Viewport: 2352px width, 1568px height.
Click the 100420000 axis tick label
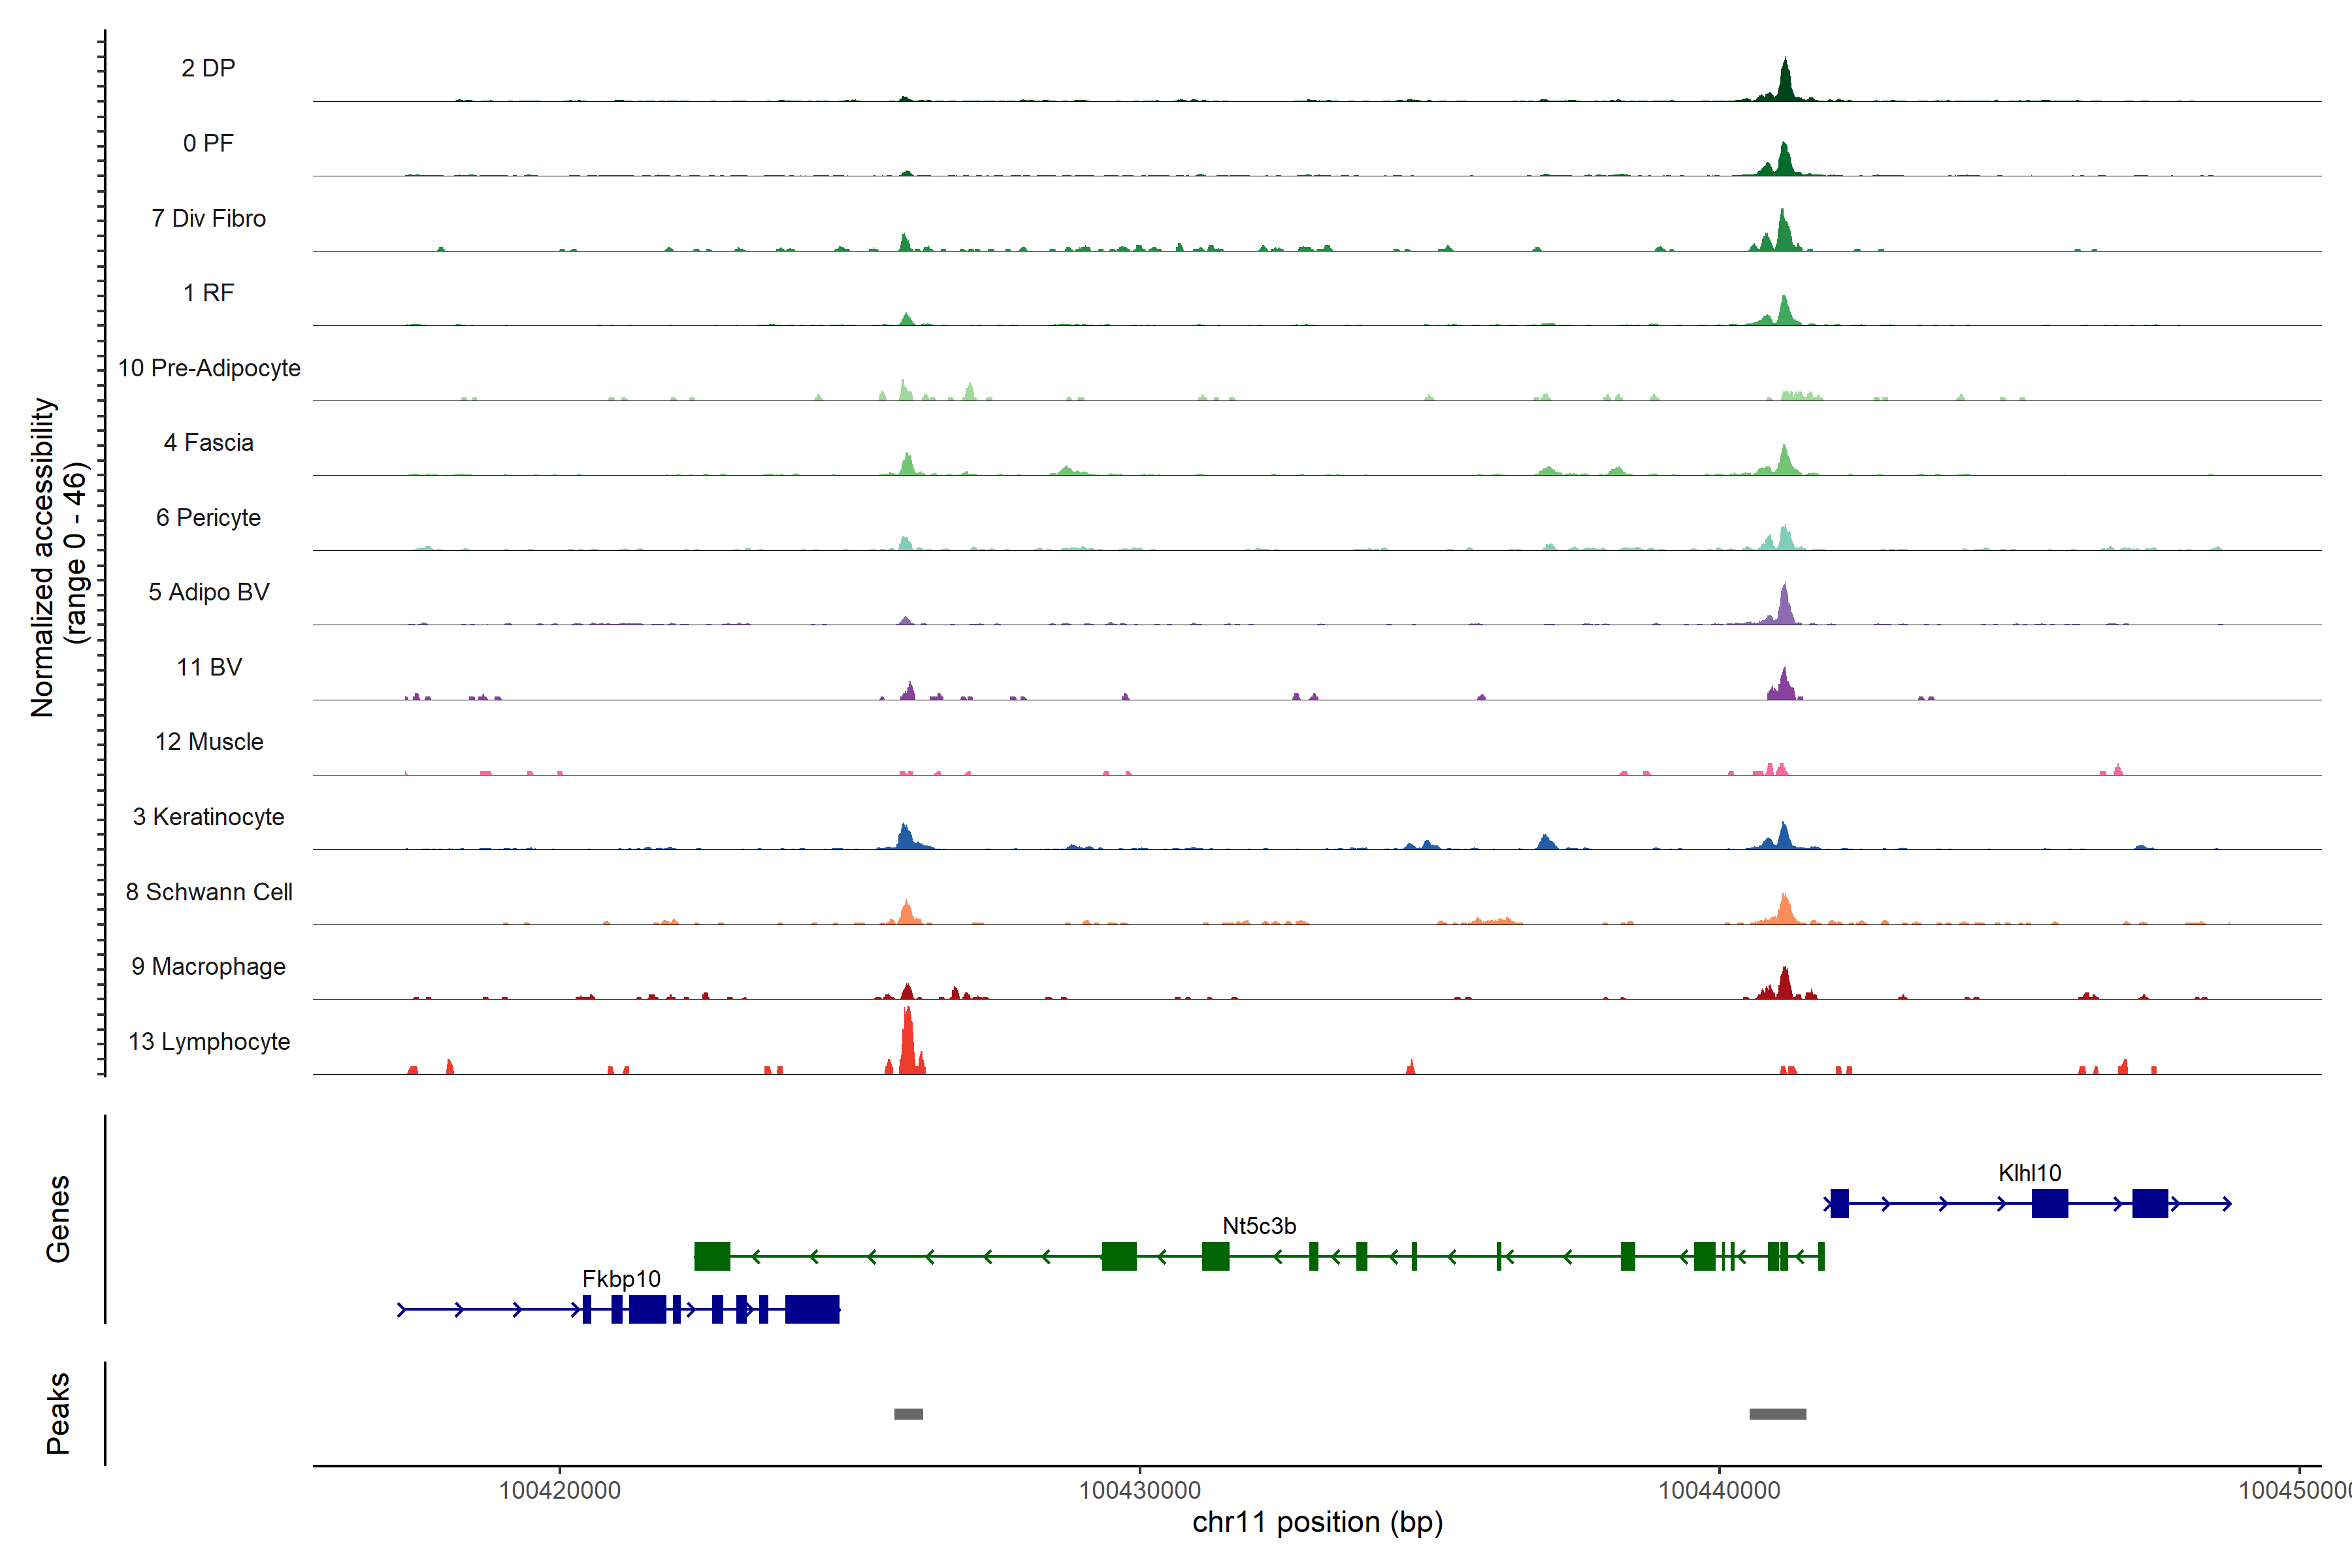[559, 1490]
